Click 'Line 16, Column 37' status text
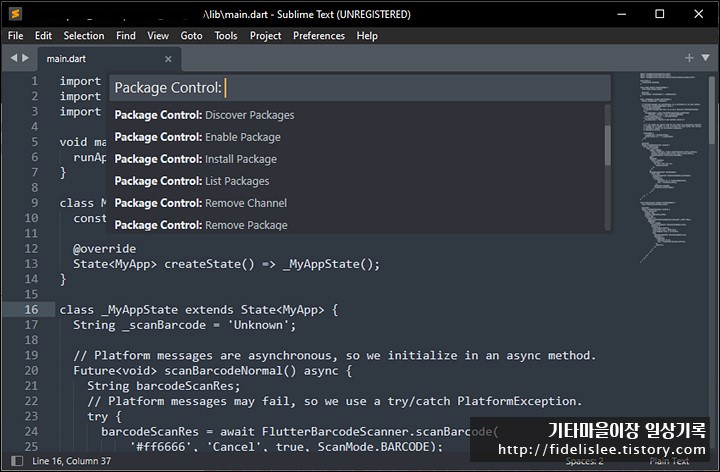Screen dimensions: 720x472 pyautogui.click(x=72, y=461)
